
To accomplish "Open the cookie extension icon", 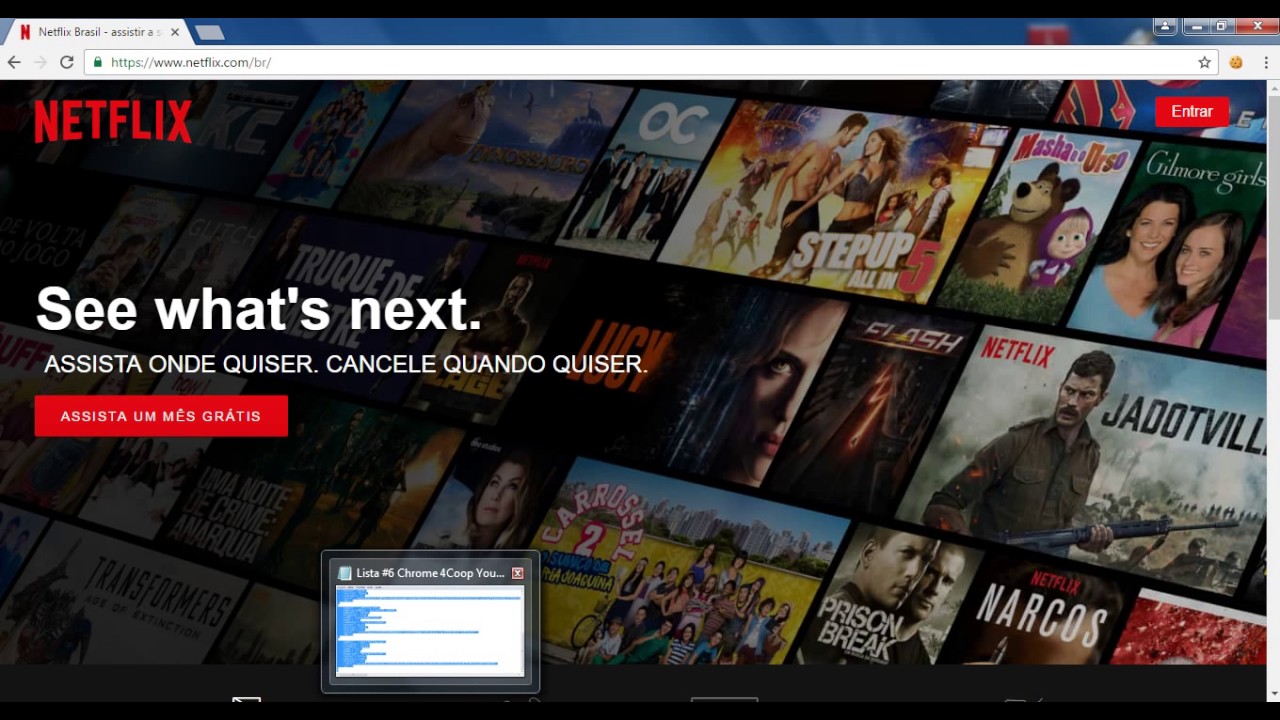I will click(x=1237, y=62).
